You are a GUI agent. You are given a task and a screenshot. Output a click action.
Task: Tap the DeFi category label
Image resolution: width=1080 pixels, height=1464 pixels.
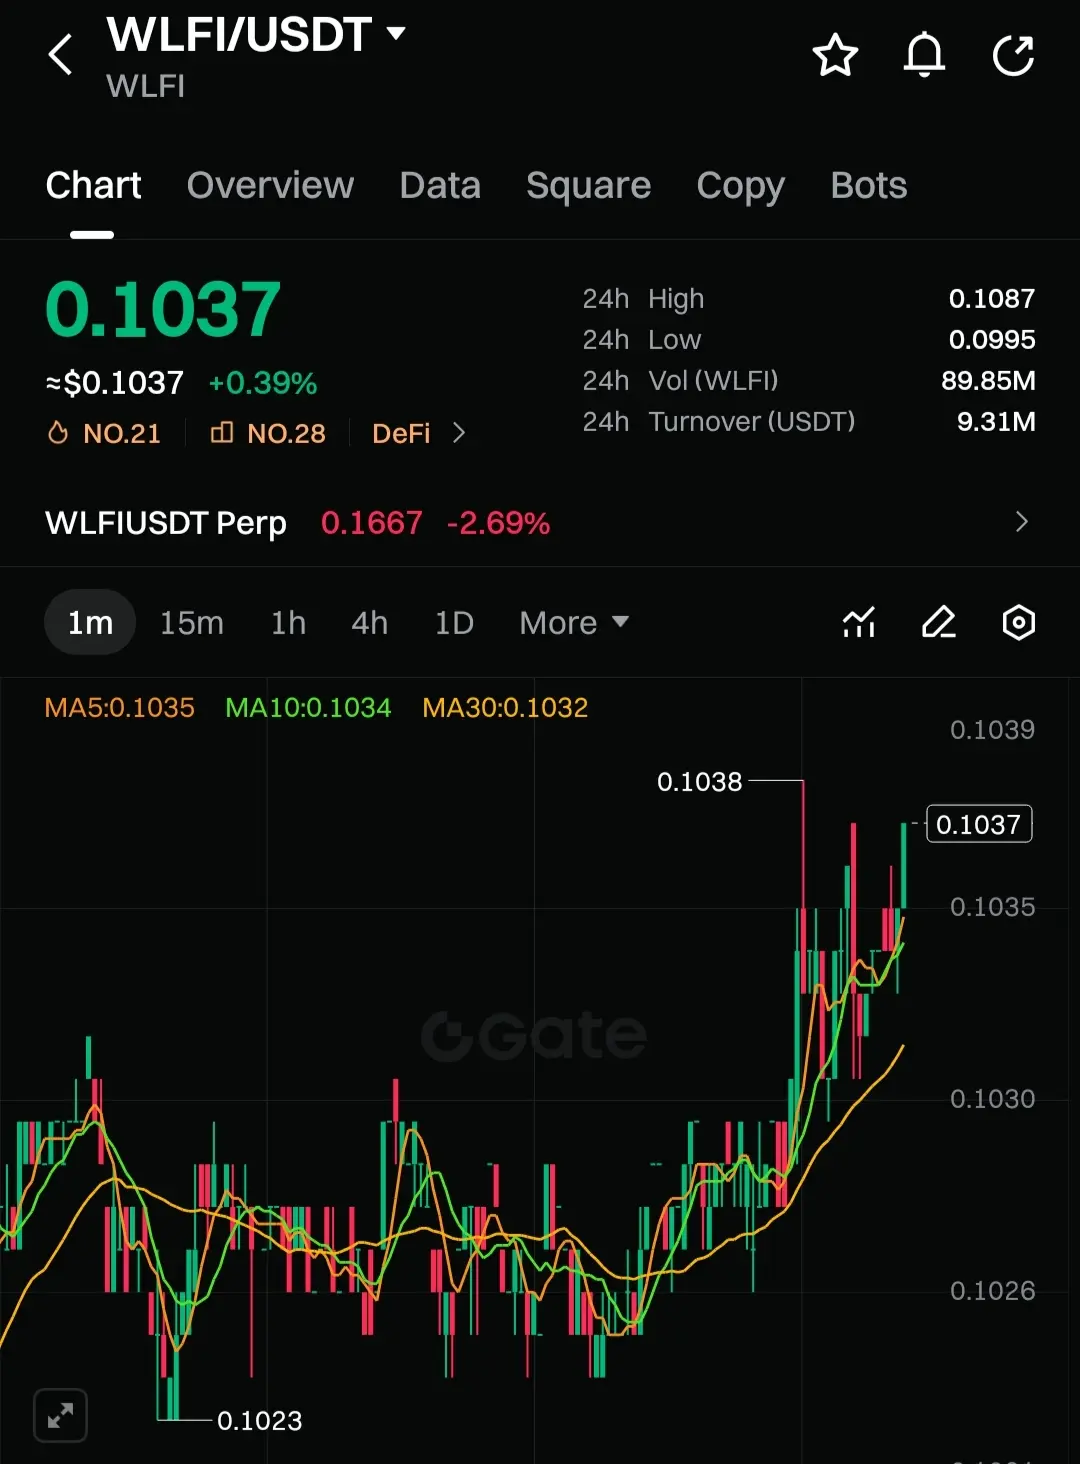(x=401, y=433)
